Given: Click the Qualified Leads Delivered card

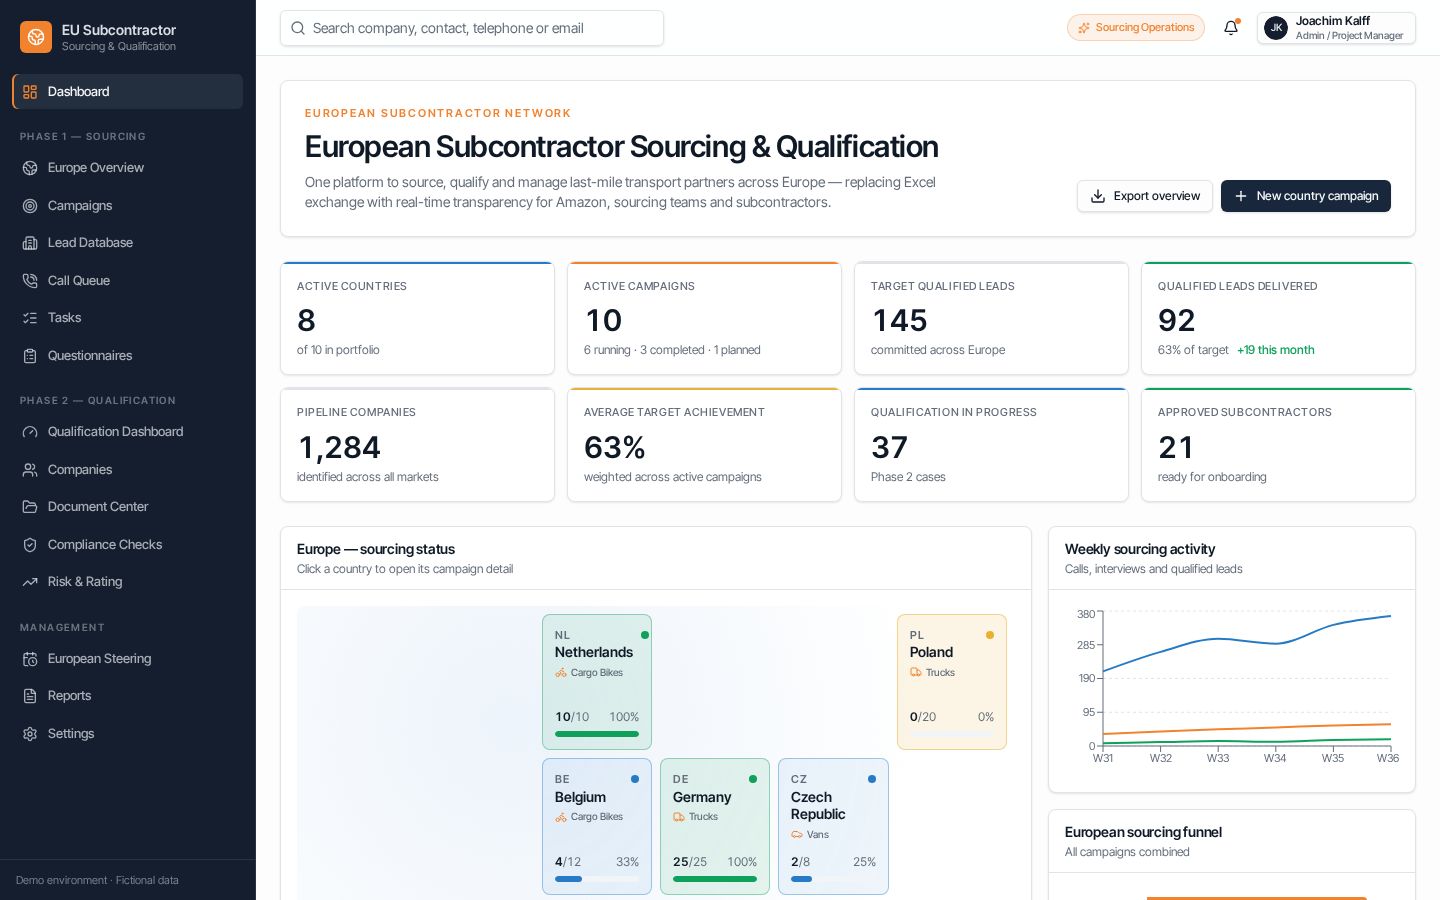Looking at the screenshot, I should tap(1278, 318).
